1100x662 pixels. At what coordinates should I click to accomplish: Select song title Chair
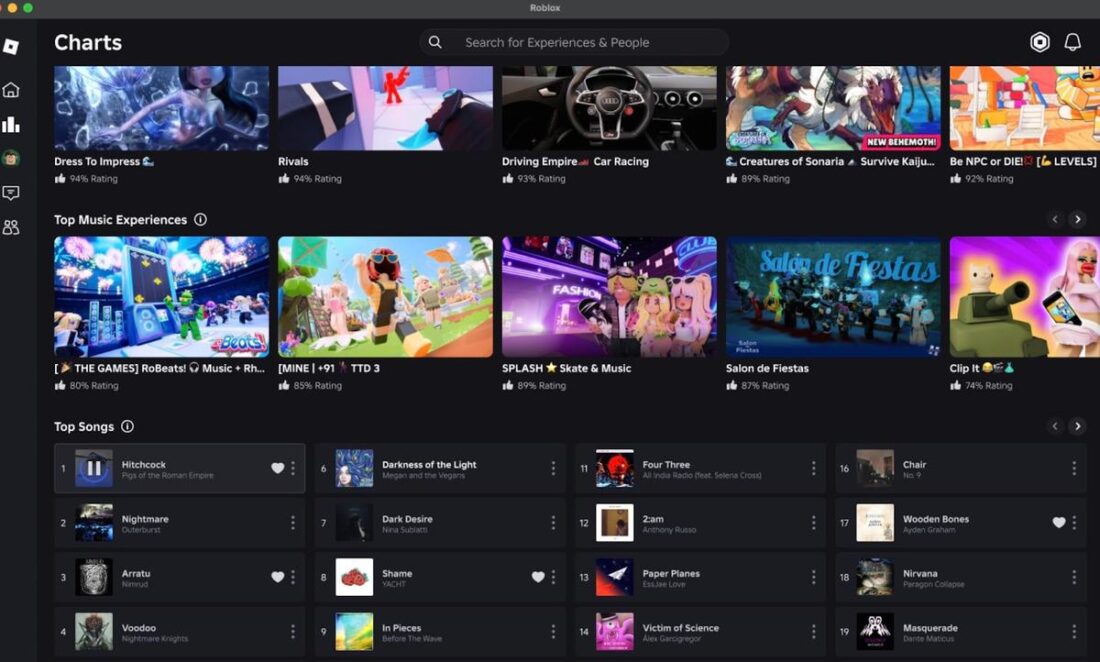pyautogui.click(x=914, y=464)
